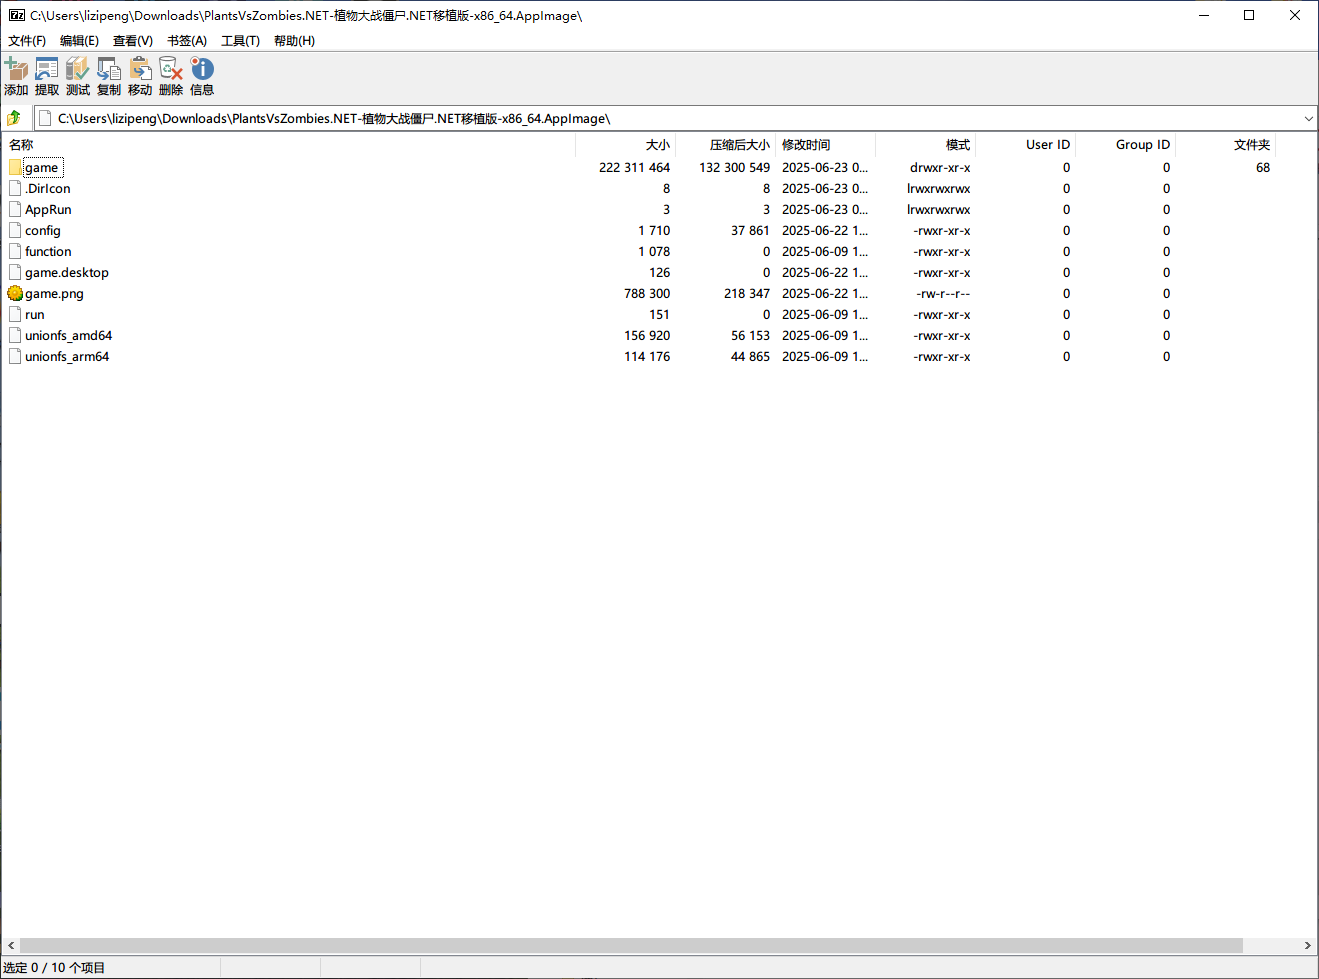Click the horizontal scrollbar left arrow
1319x979 pixels.
tap(11, 945)
